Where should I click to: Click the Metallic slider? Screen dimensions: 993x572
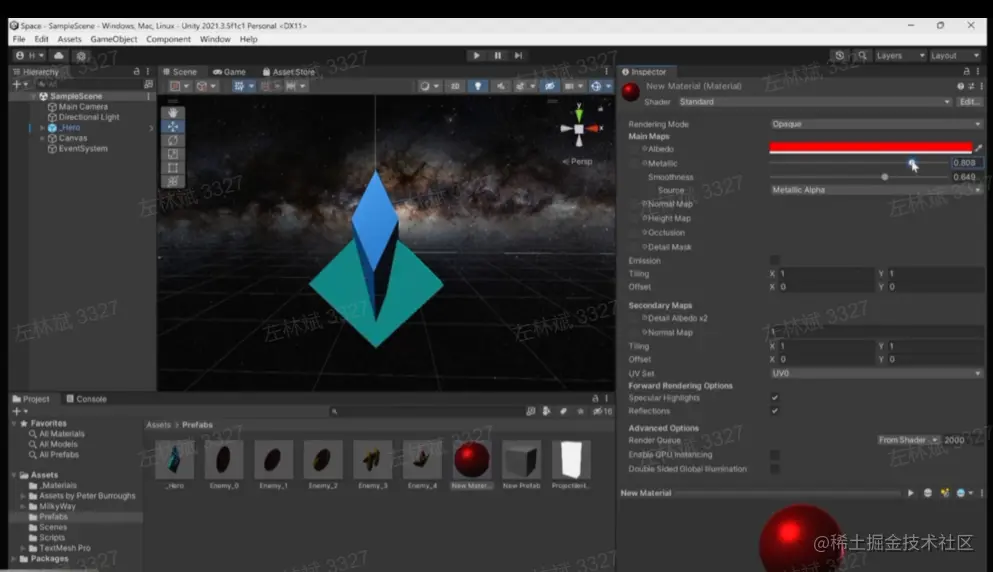point(858,163)
